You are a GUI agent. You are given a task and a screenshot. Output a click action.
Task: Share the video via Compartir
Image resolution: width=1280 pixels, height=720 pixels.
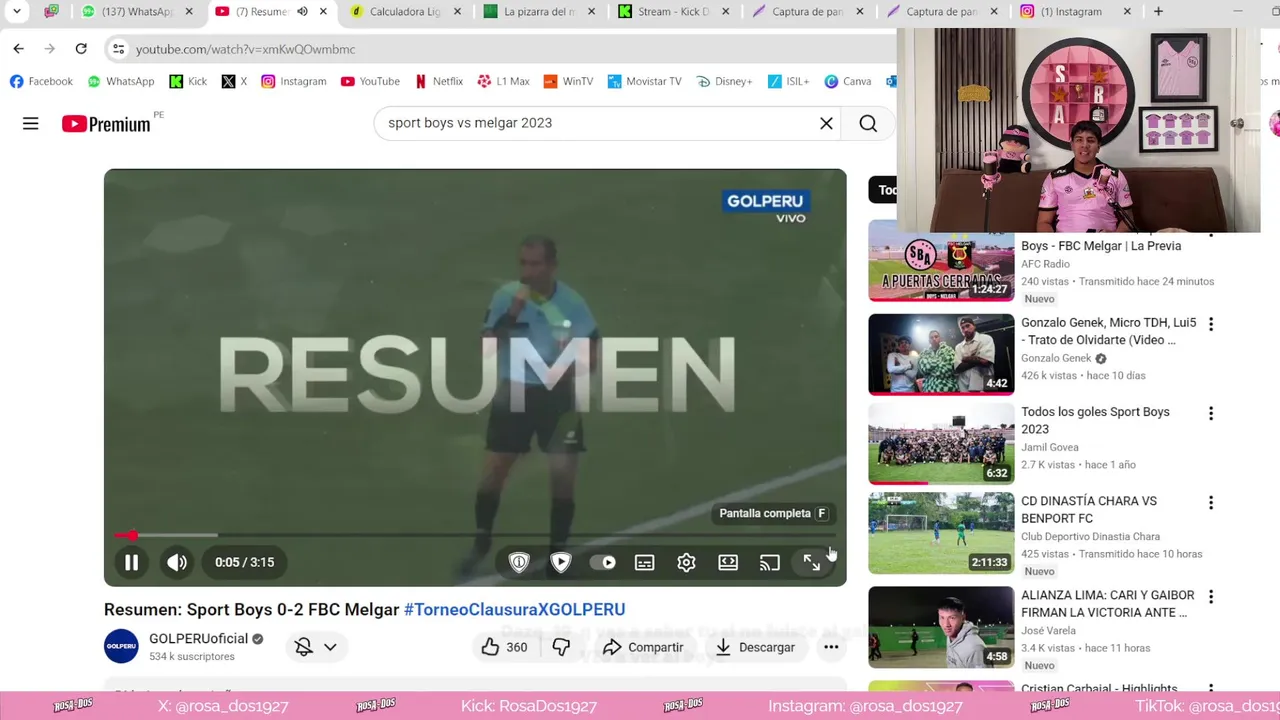(x=643, y=647)
